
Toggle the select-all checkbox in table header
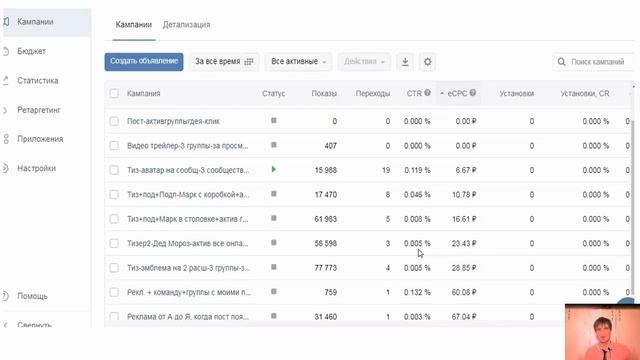coord(114,93)
